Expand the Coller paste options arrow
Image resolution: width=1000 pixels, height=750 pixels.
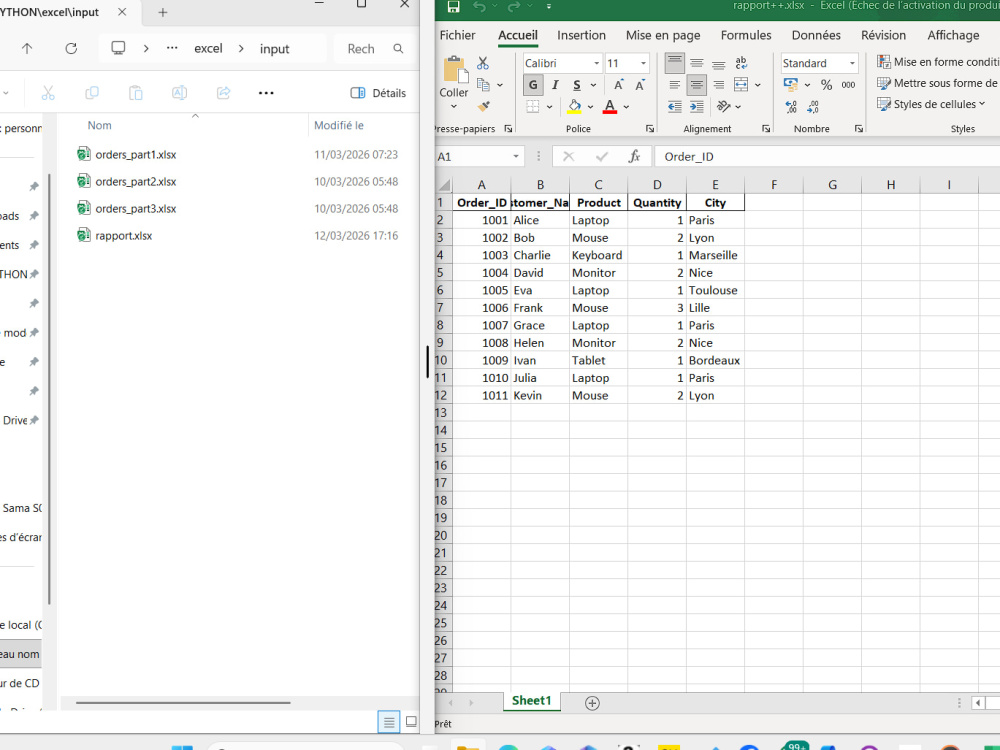click(454, 107)
